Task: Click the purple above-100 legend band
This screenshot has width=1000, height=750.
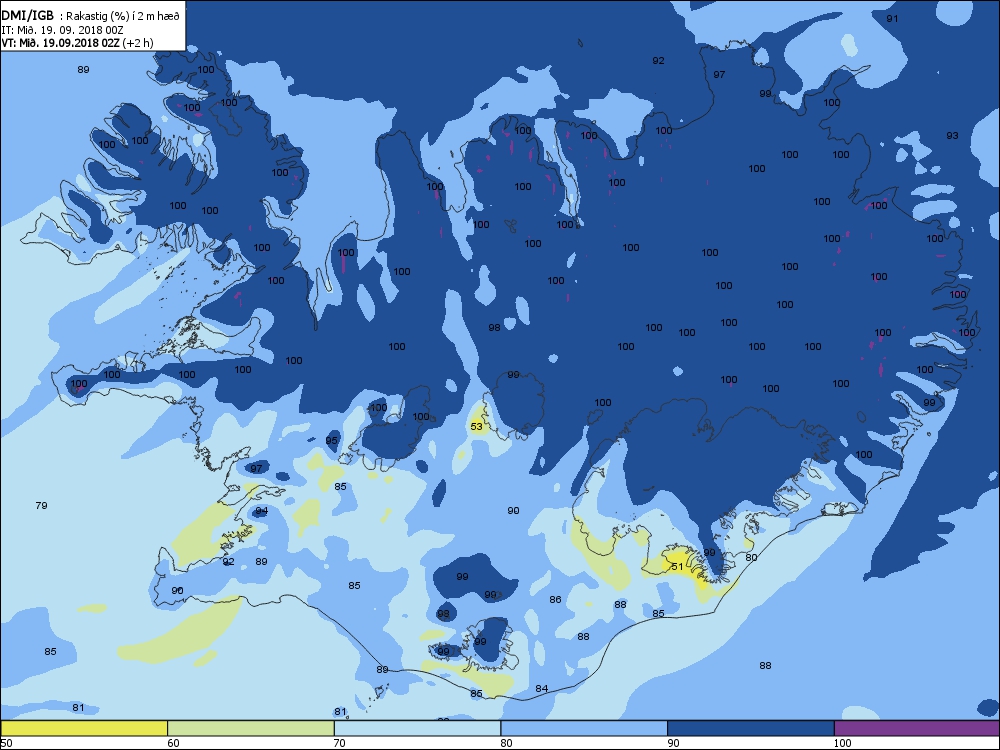Action: 917,728
